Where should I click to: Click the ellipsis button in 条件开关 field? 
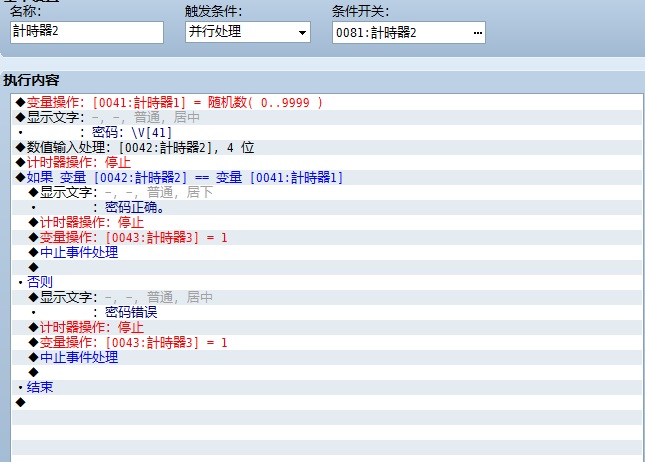(x=477, y=33)
